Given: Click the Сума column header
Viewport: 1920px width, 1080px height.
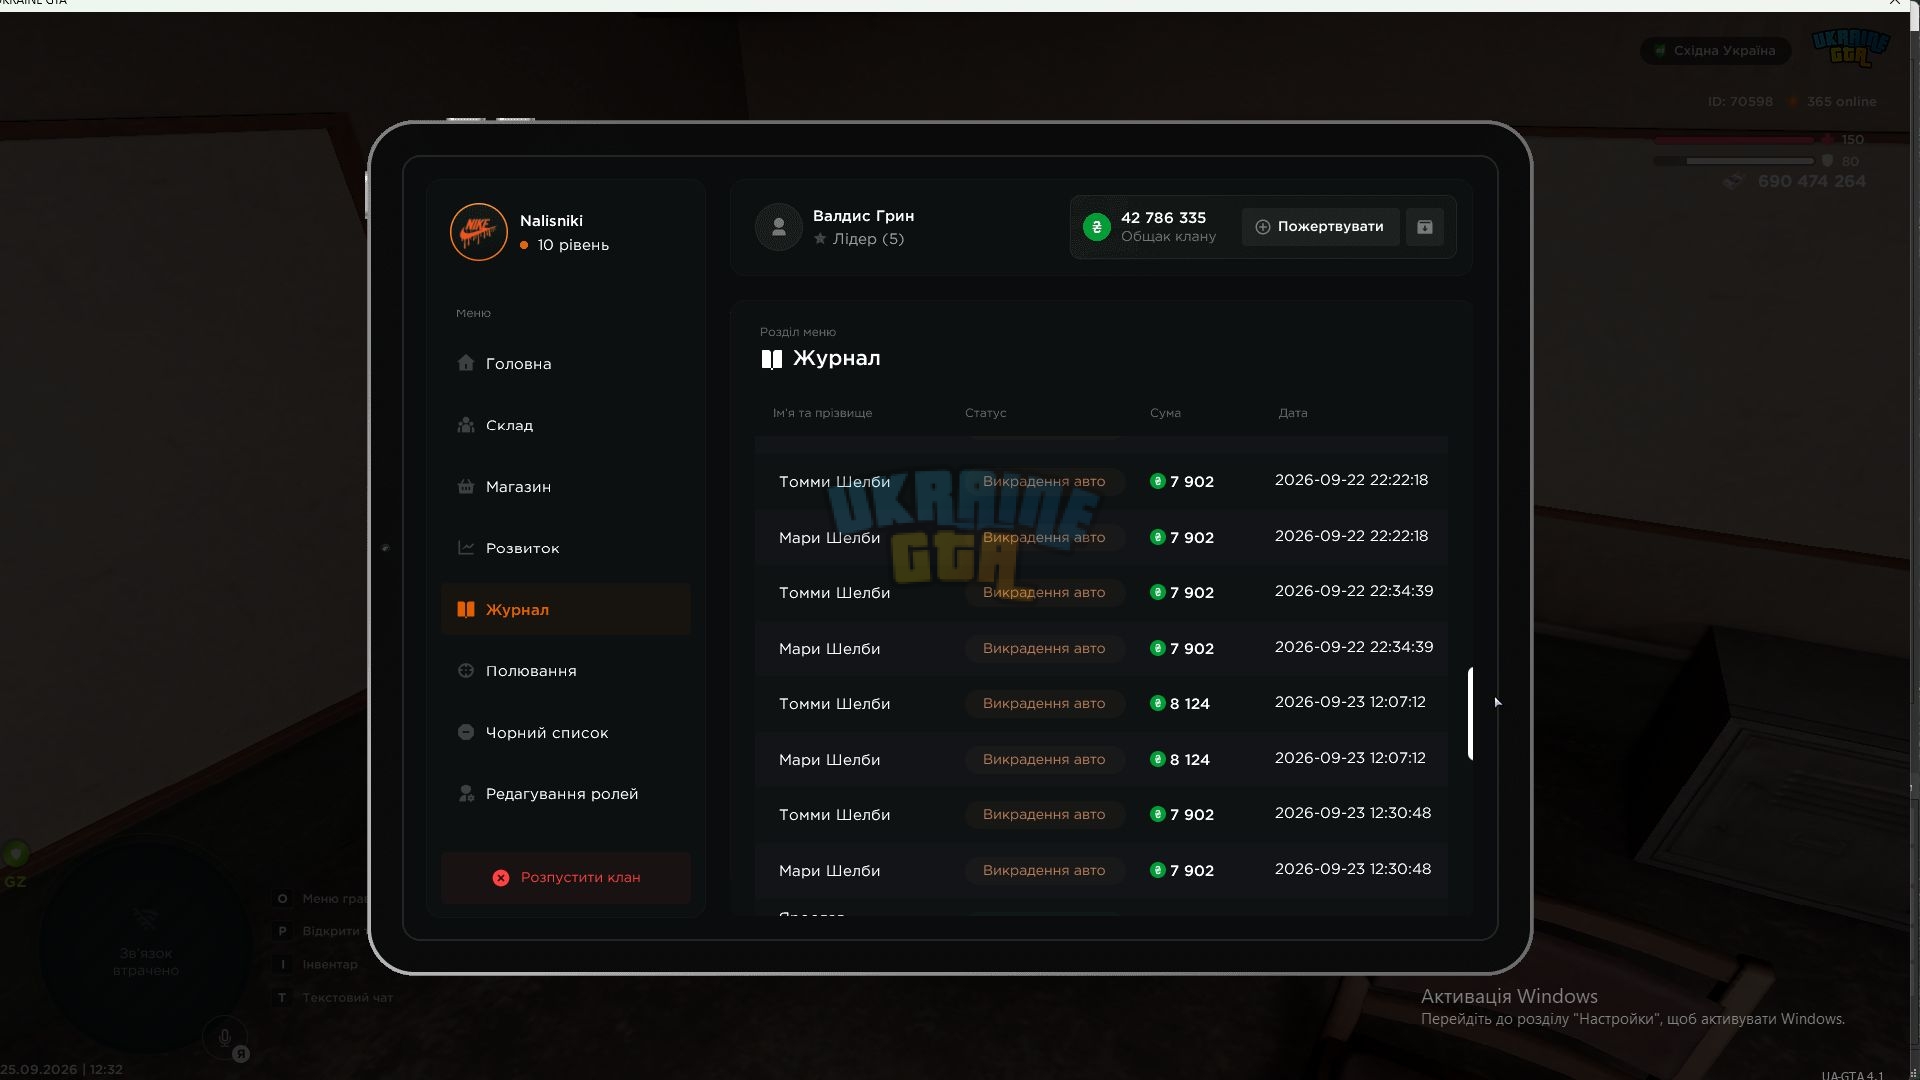Looking at the screenshot, I should tap(1165, 413).
